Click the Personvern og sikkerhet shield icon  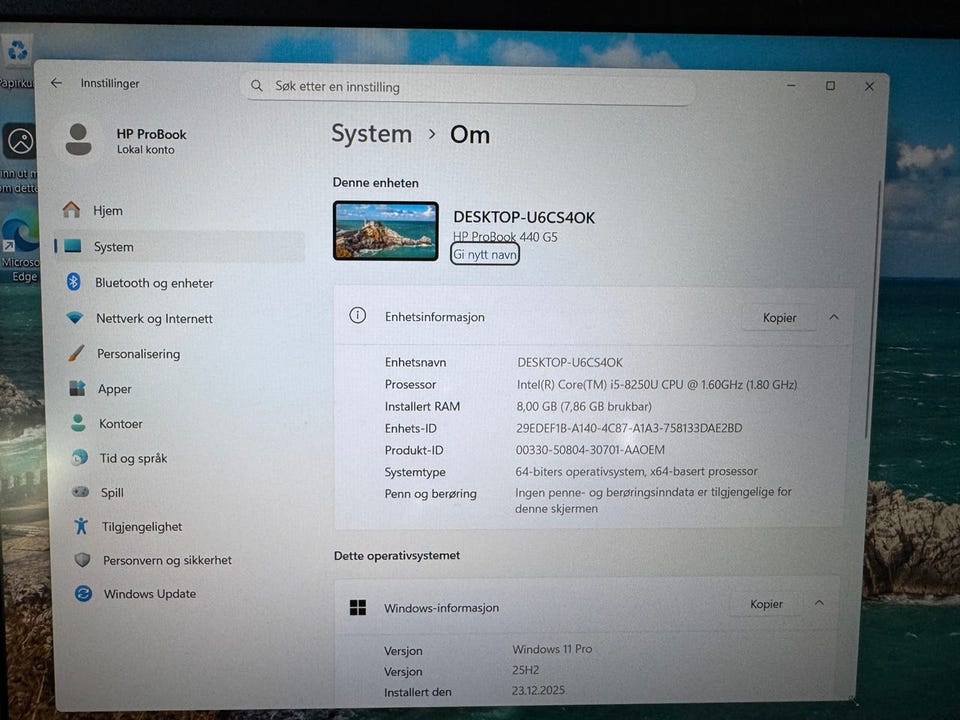pos(82,560)
